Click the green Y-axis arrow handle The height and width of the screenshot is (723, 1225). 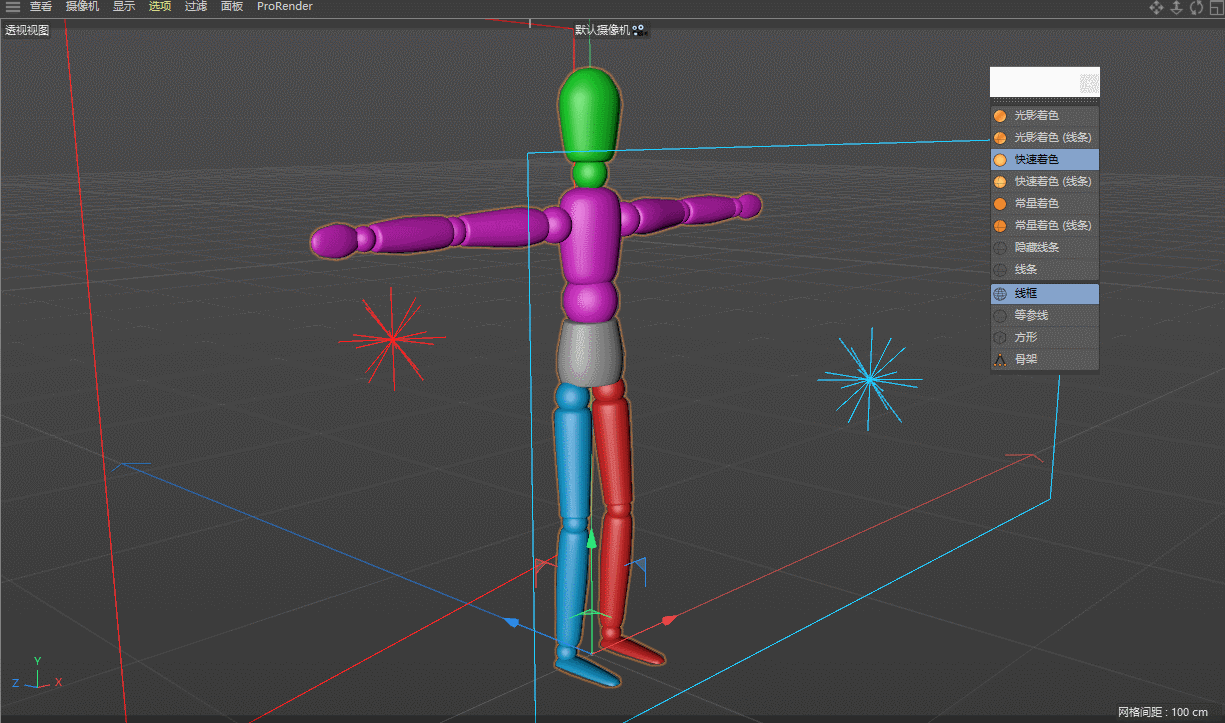coord(591,539)
